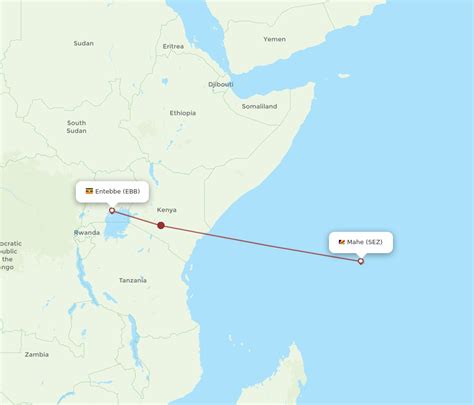Select the Djibouti map label

tap(221, 84)
